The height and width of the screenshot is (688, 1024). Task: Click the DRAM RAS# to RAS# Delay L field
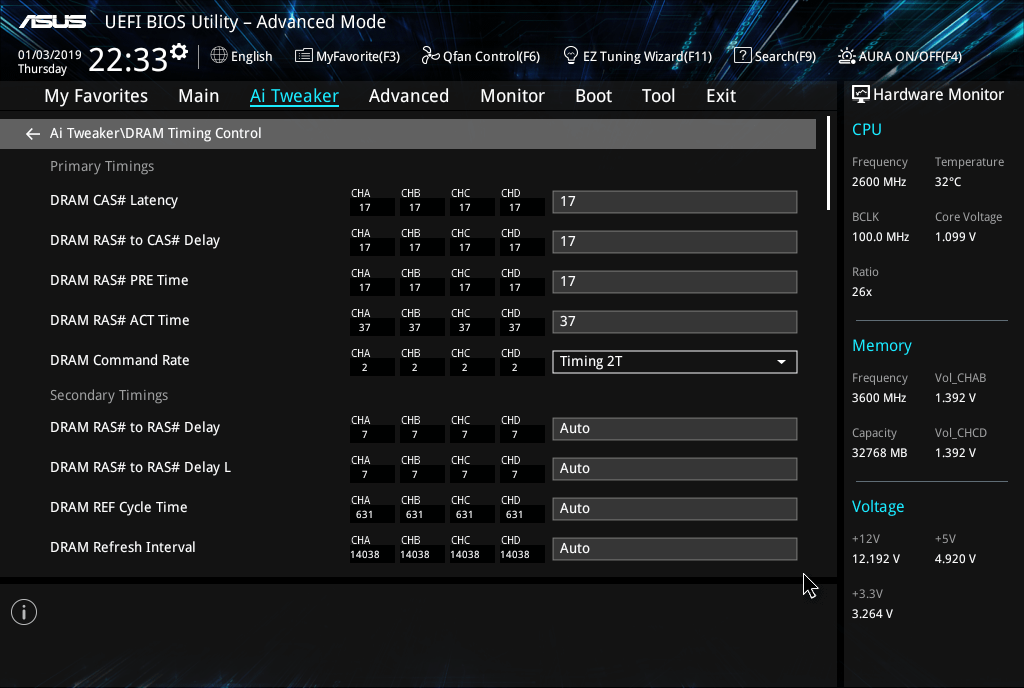pos(675,469)
